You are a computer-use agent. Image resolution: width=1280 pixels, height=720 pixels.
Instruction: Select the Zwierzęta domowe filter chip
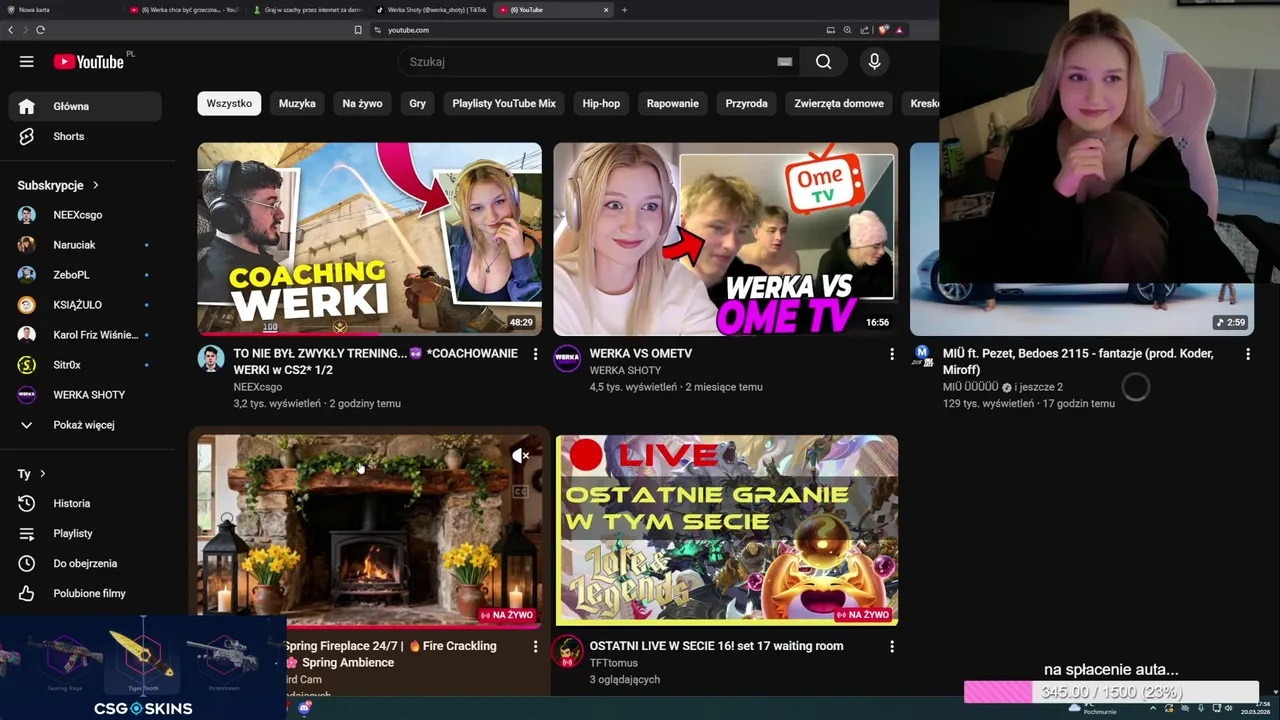pyautogui.click(x=839, y=104)
